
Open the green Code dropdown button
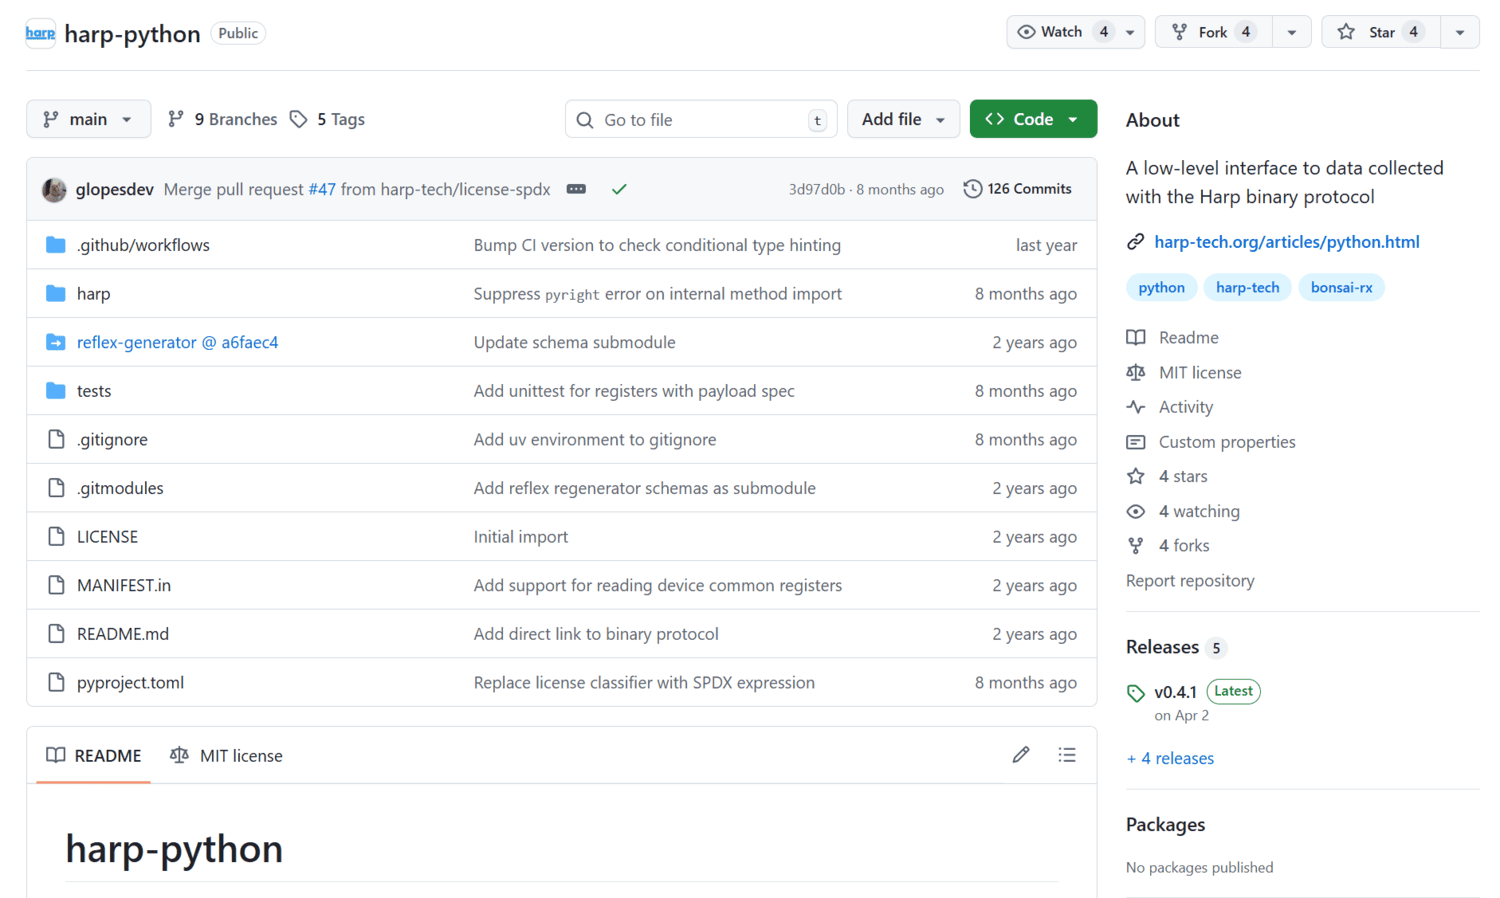pos(1033,119)
